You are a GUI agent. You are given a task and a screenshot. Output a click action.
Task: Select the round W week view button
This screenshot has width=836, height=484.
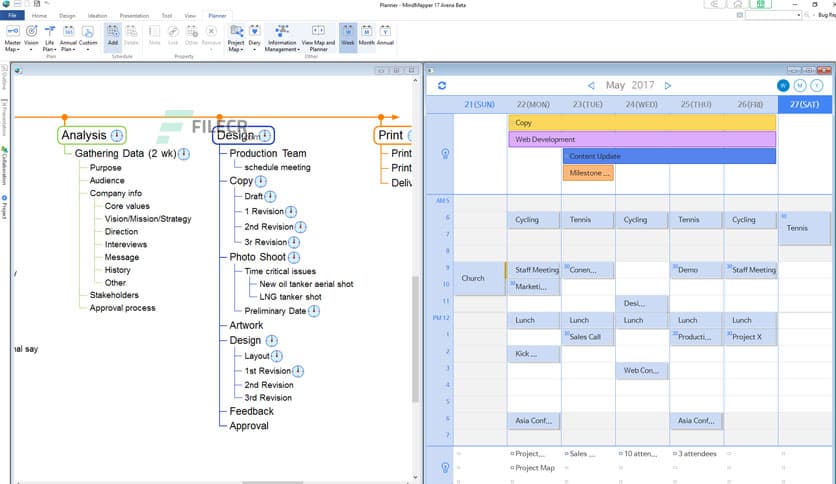tap(784, 86)
